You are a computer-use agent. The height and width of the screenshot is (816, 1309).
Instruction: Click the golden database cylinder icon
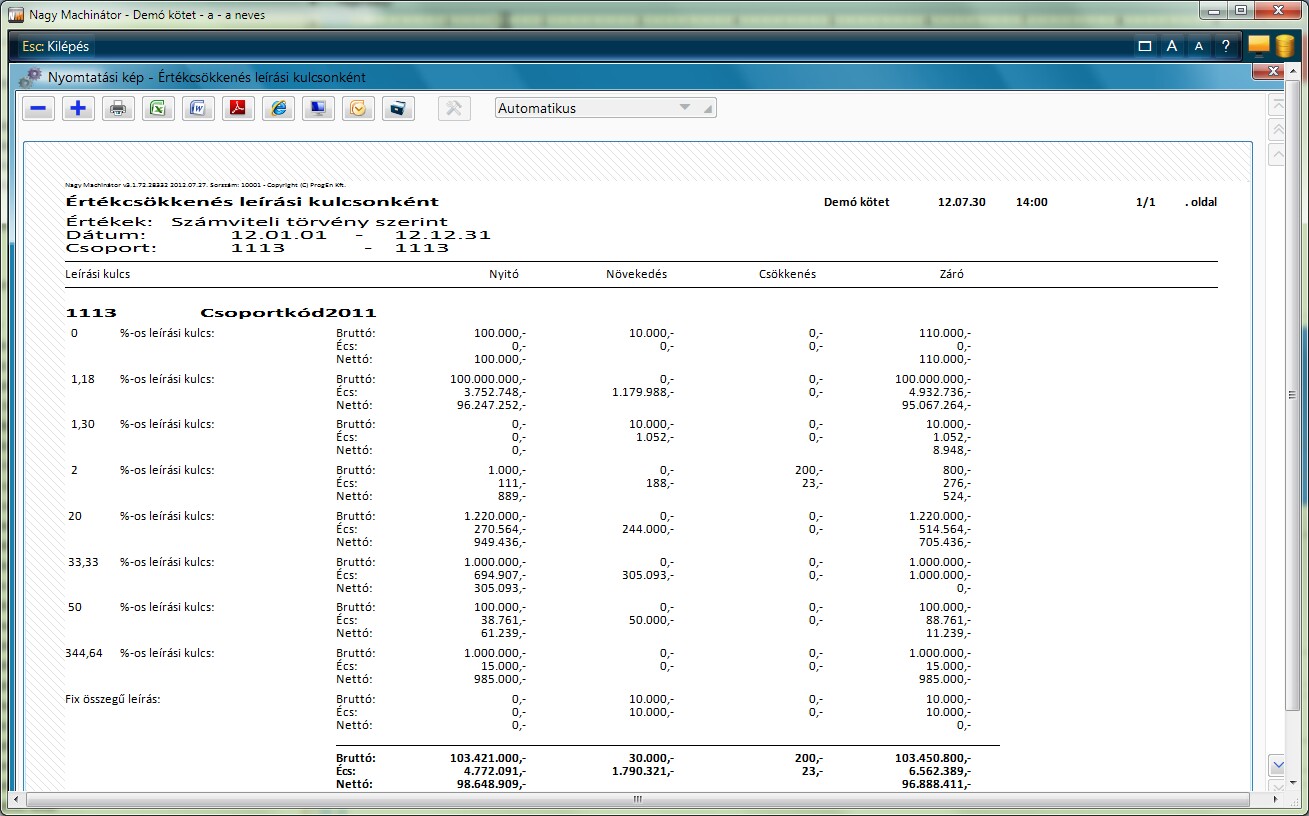pos(1284,46)
